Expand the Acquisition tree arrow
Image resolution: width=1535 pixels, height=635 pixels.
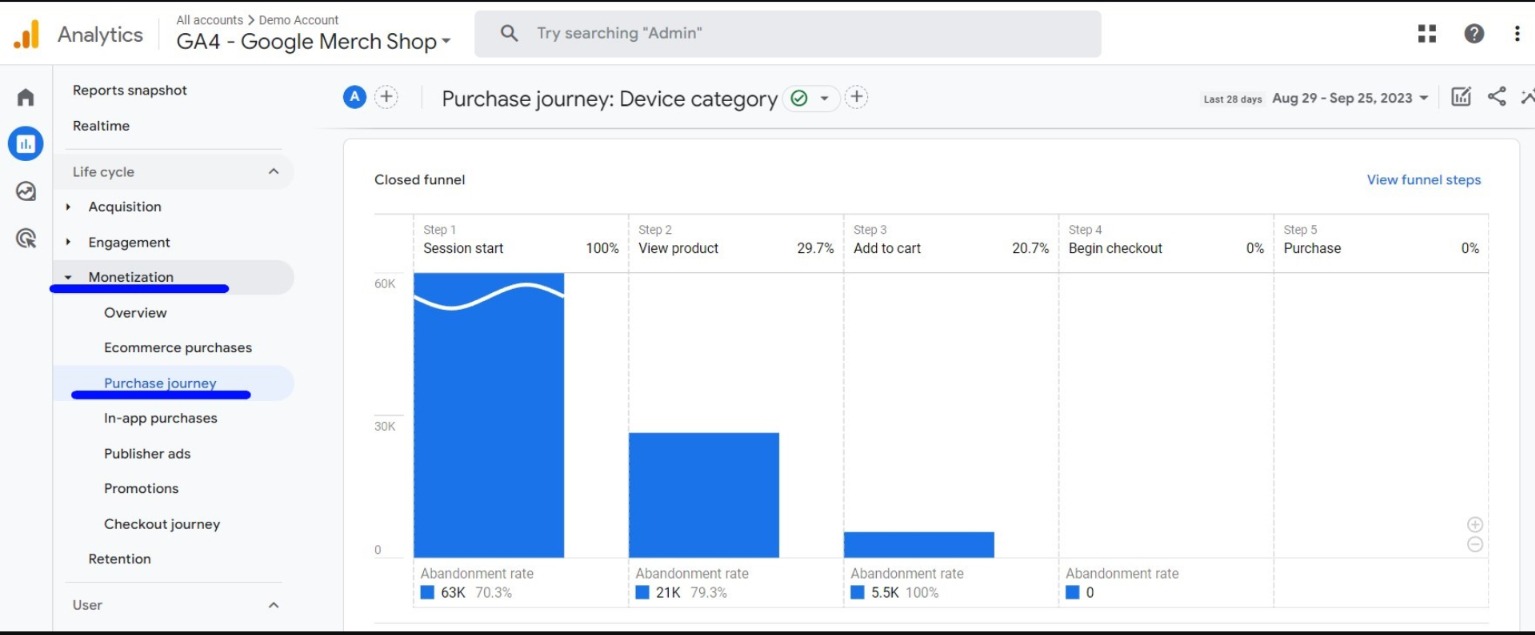click(x=69, y=207)
